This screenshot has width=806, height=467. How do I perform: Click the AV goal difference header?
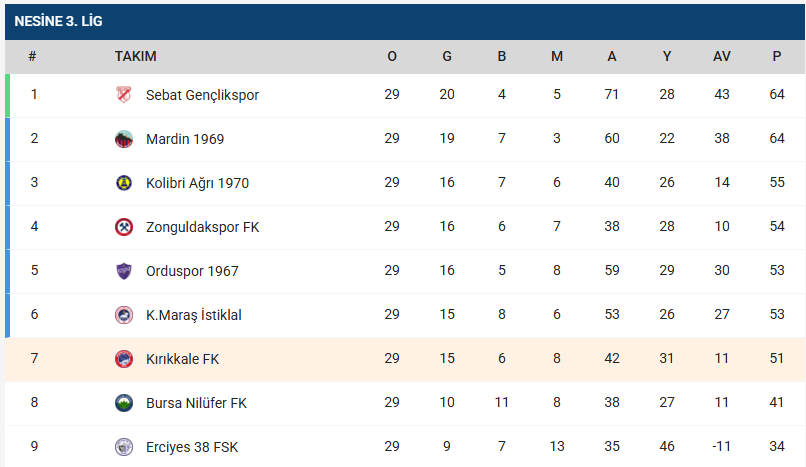tap(722, 57)
